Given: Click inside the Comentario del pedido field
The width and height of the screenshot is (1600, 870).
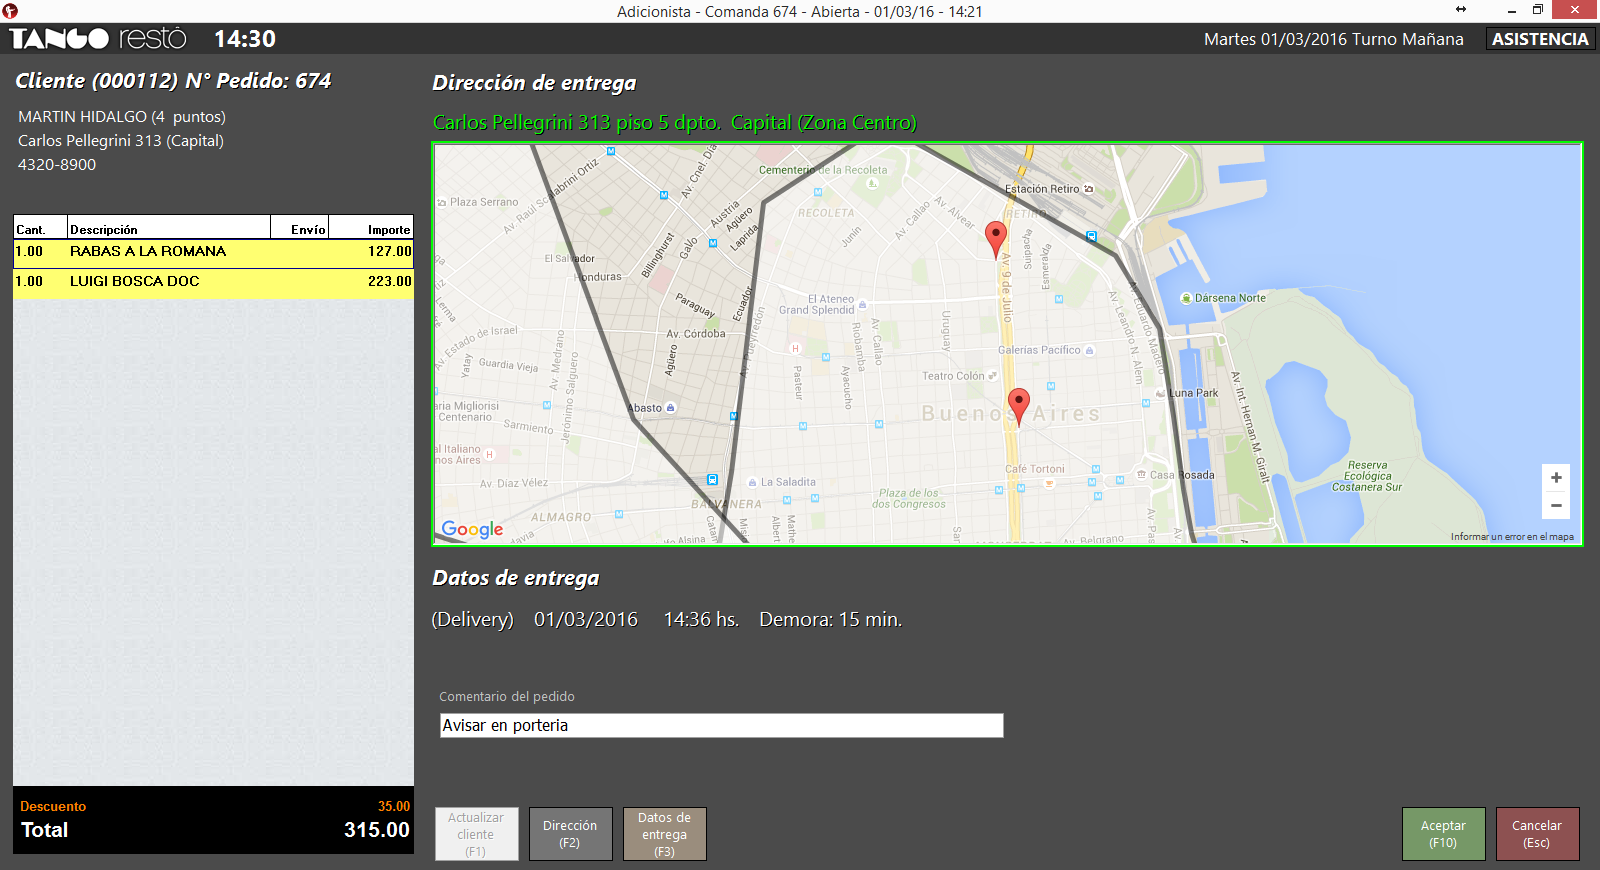Looking at the screenshot, I should [x=720, y=726].
